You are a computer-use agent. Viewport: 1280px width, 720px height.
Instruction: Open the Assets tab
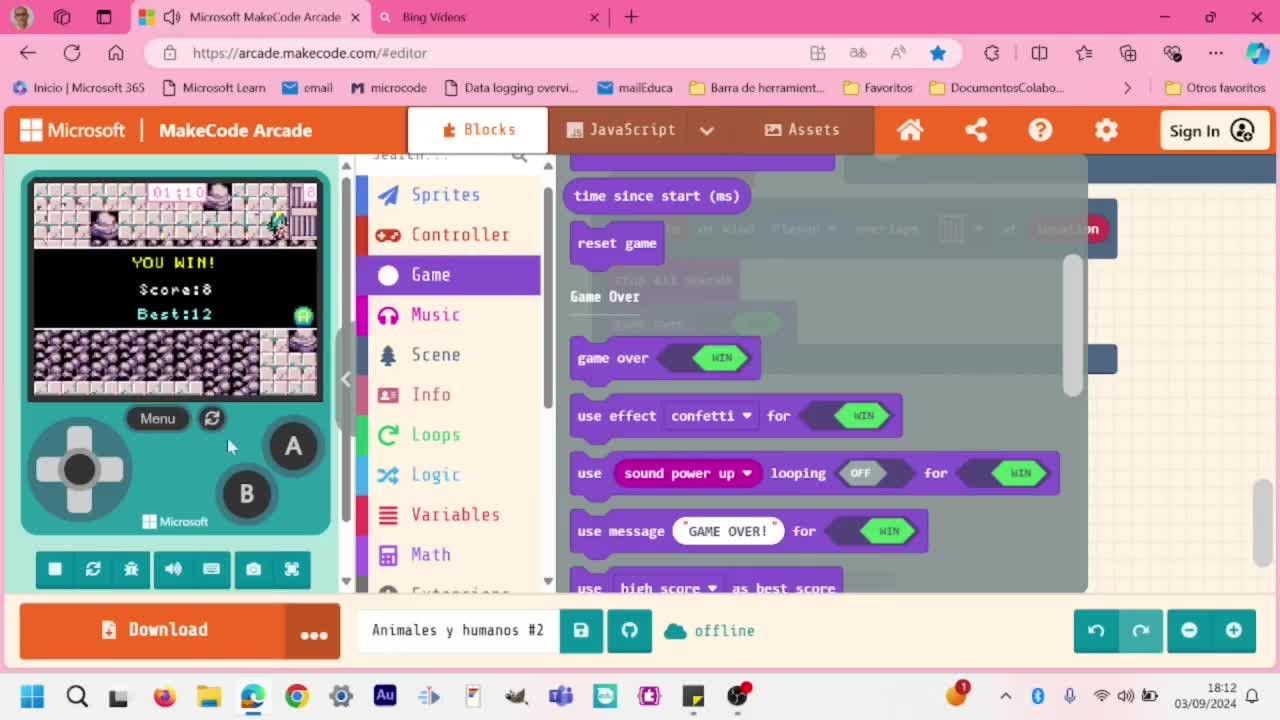(802, 130)
